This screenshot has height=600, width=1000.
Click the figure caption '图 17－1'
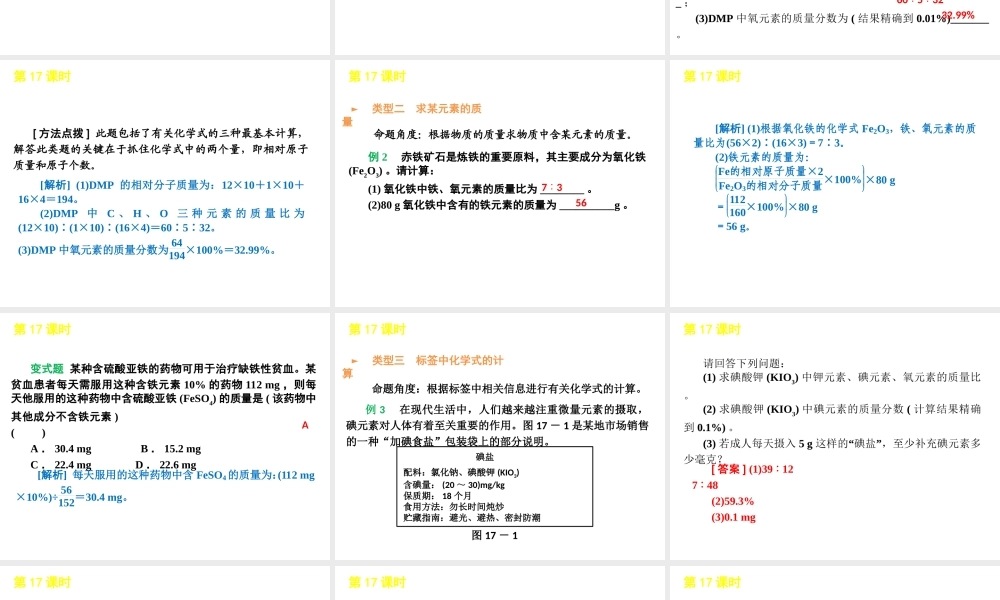tap(494, 536)
